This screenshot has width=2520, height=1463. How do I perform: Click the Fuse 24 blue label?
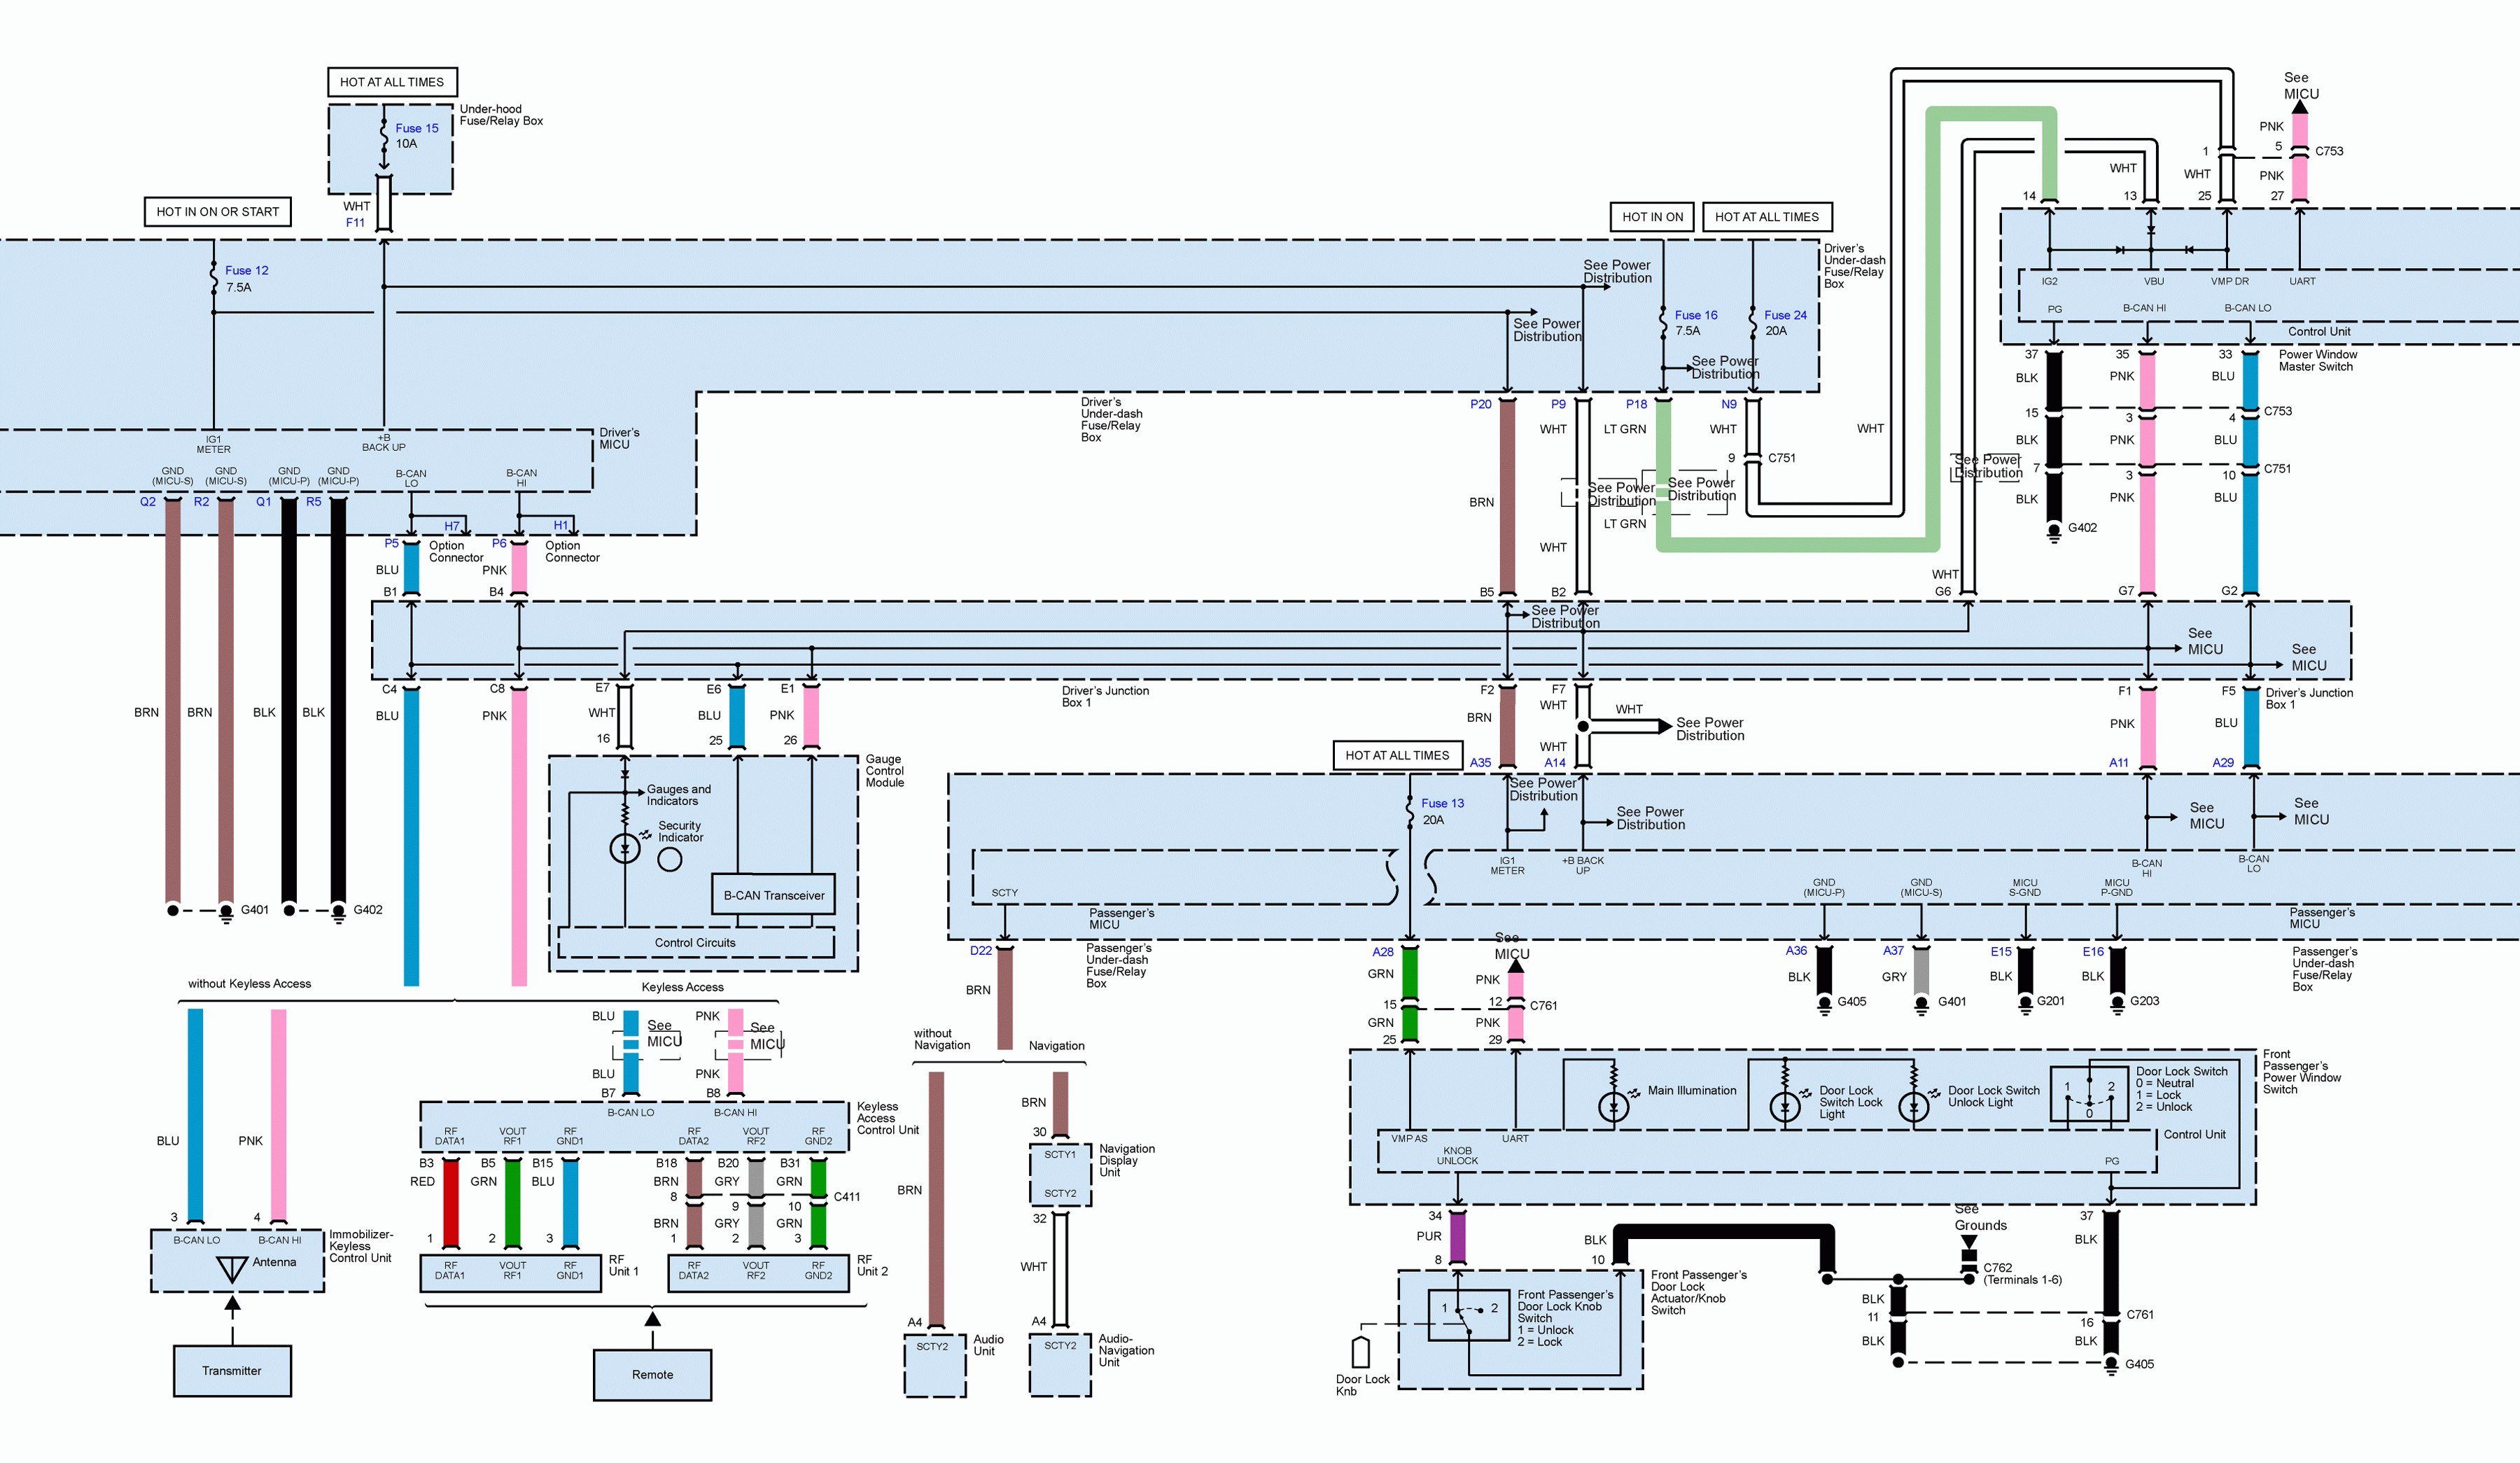point(1785,315)
